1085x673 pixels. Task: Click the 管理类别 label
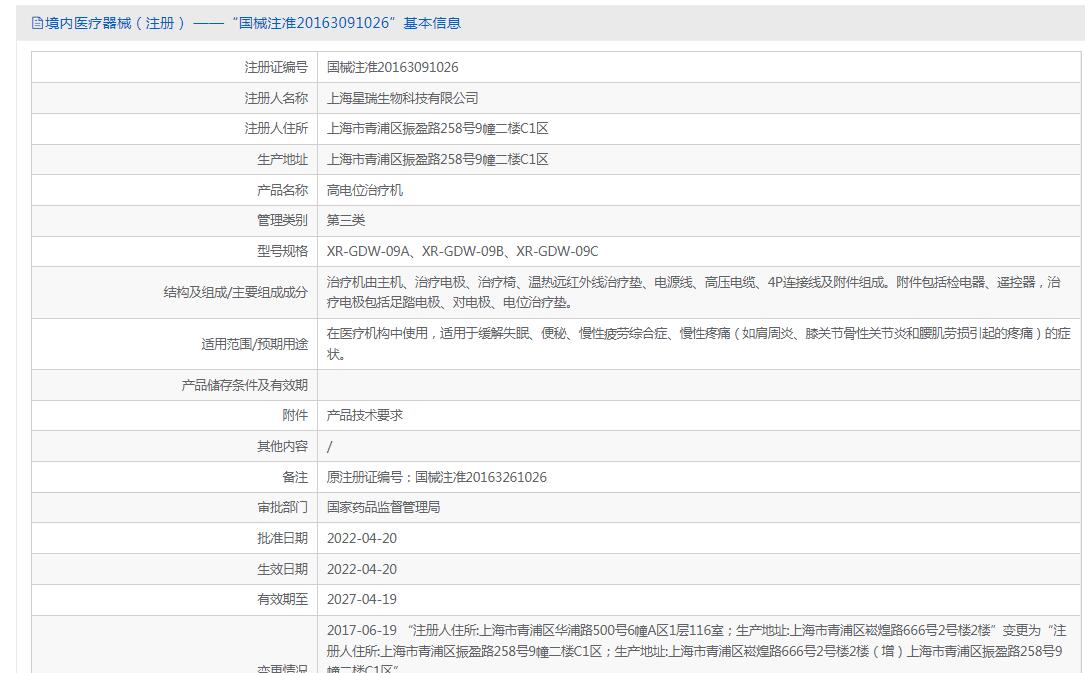pyautogui.click(x=282, y=220)
